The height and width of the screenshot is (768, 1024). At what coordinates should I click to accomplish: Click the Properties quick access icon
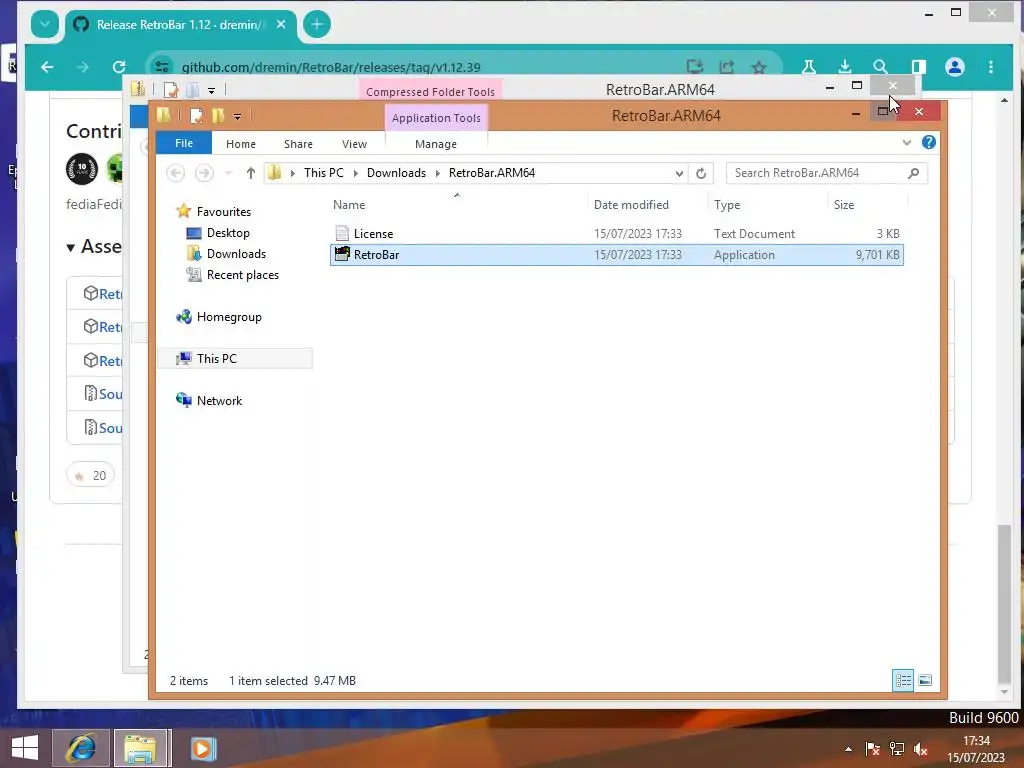pyautogui.click(x=196, y=116)
